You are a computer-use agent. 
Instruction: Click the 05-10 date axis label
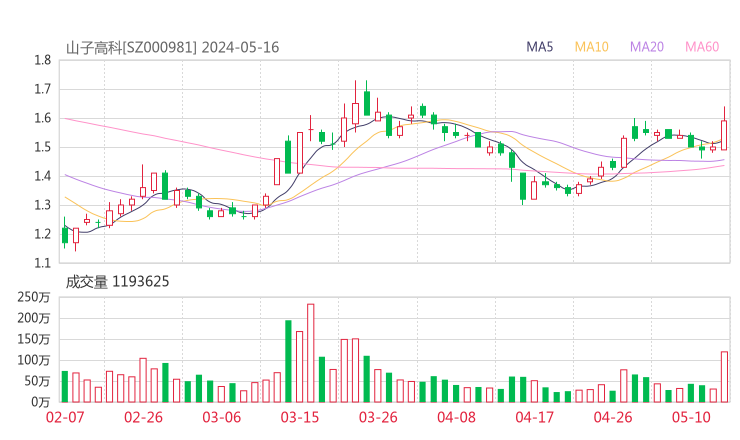coord(691,417)
